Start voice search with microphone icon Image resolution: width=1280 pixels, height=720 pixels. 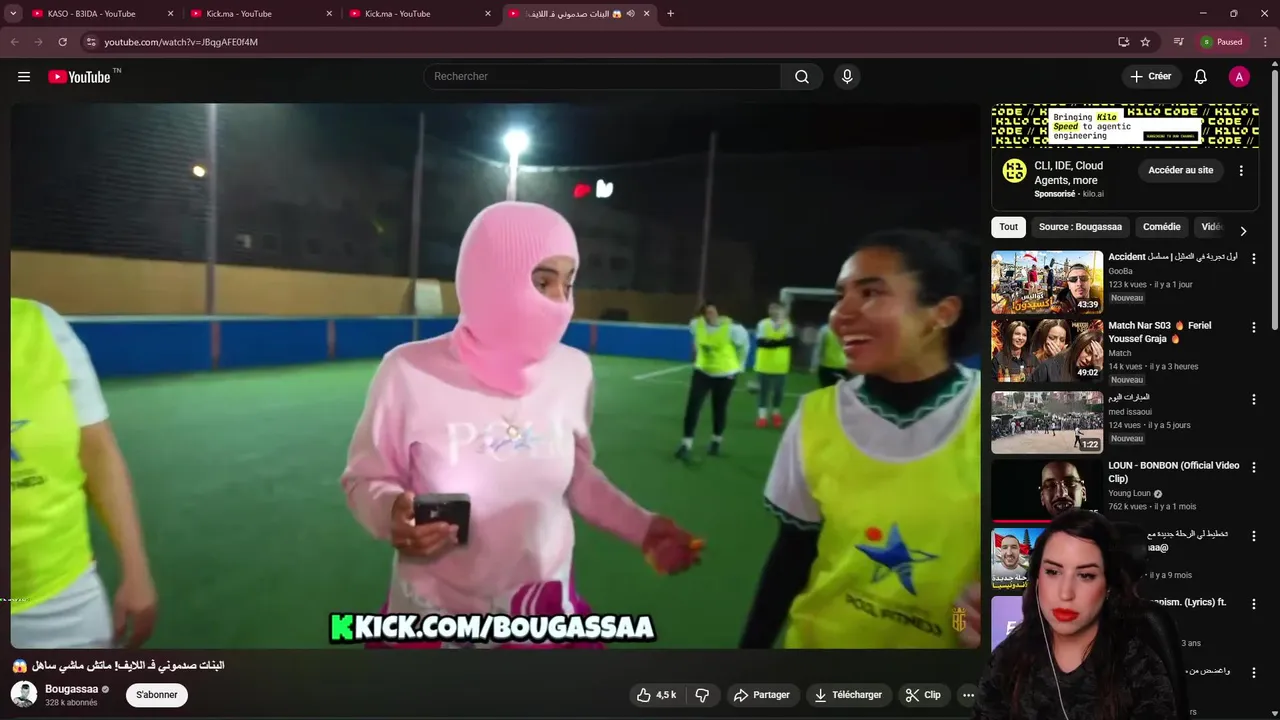[x=847, y=77]
